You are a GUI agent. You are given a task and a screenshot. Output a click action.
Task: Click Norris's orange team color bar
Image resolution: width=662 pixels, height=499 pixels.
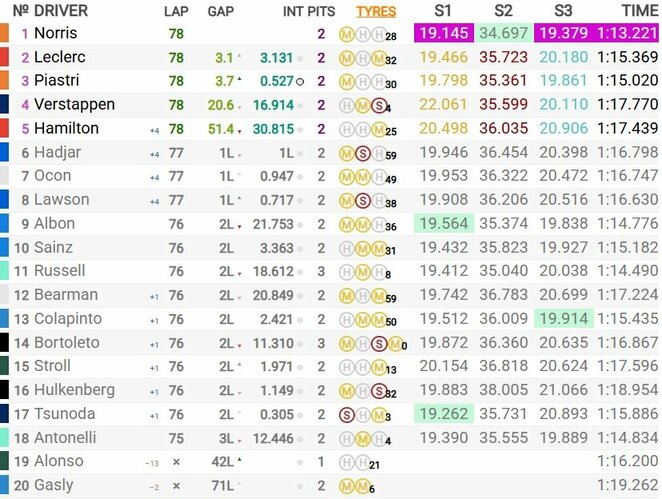coord(4,33)
